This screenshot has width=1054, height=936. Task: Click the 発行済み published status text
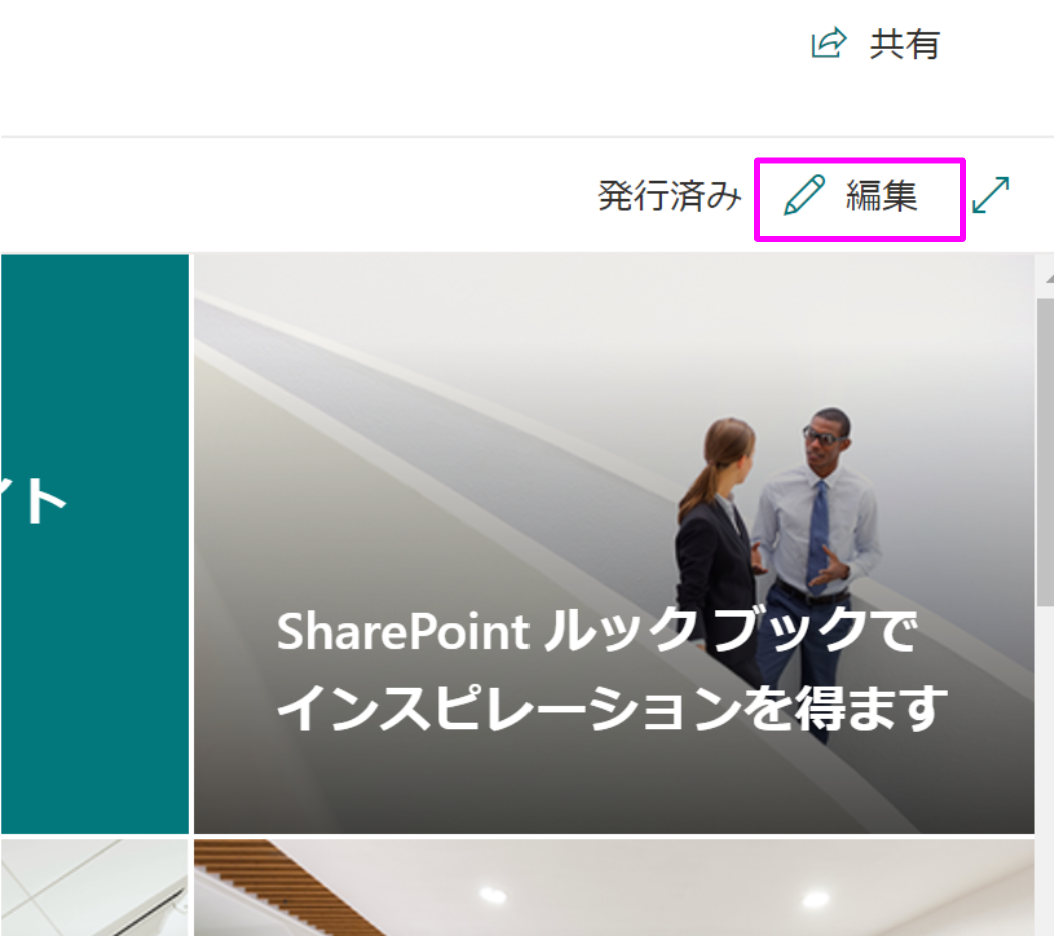670,196
